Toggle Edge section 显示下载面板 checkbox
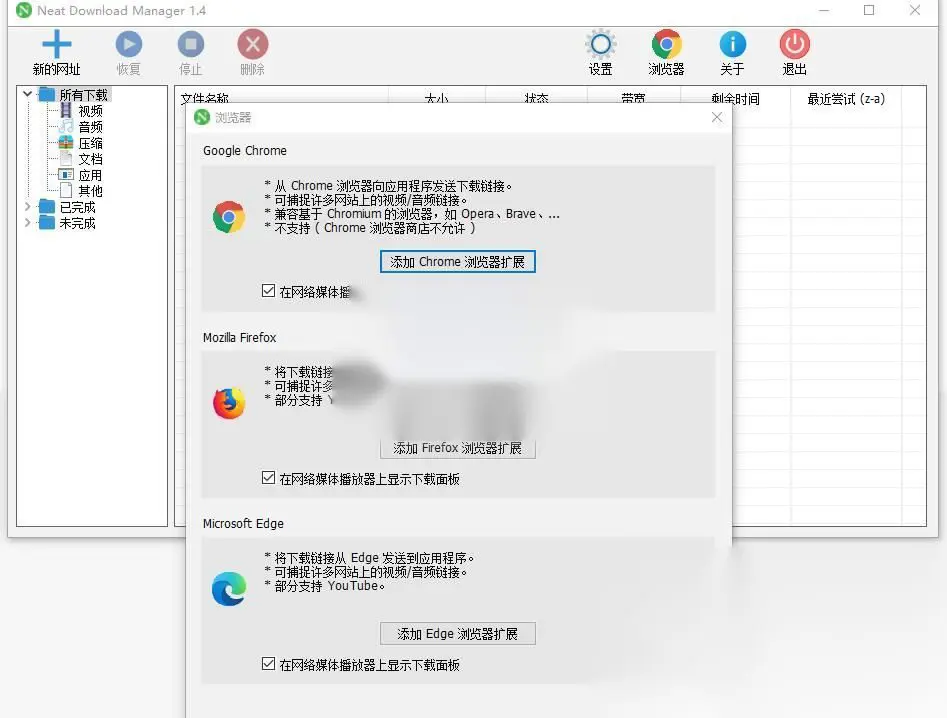The width and height of the screenshot is (947, 718). coord(269,664)
